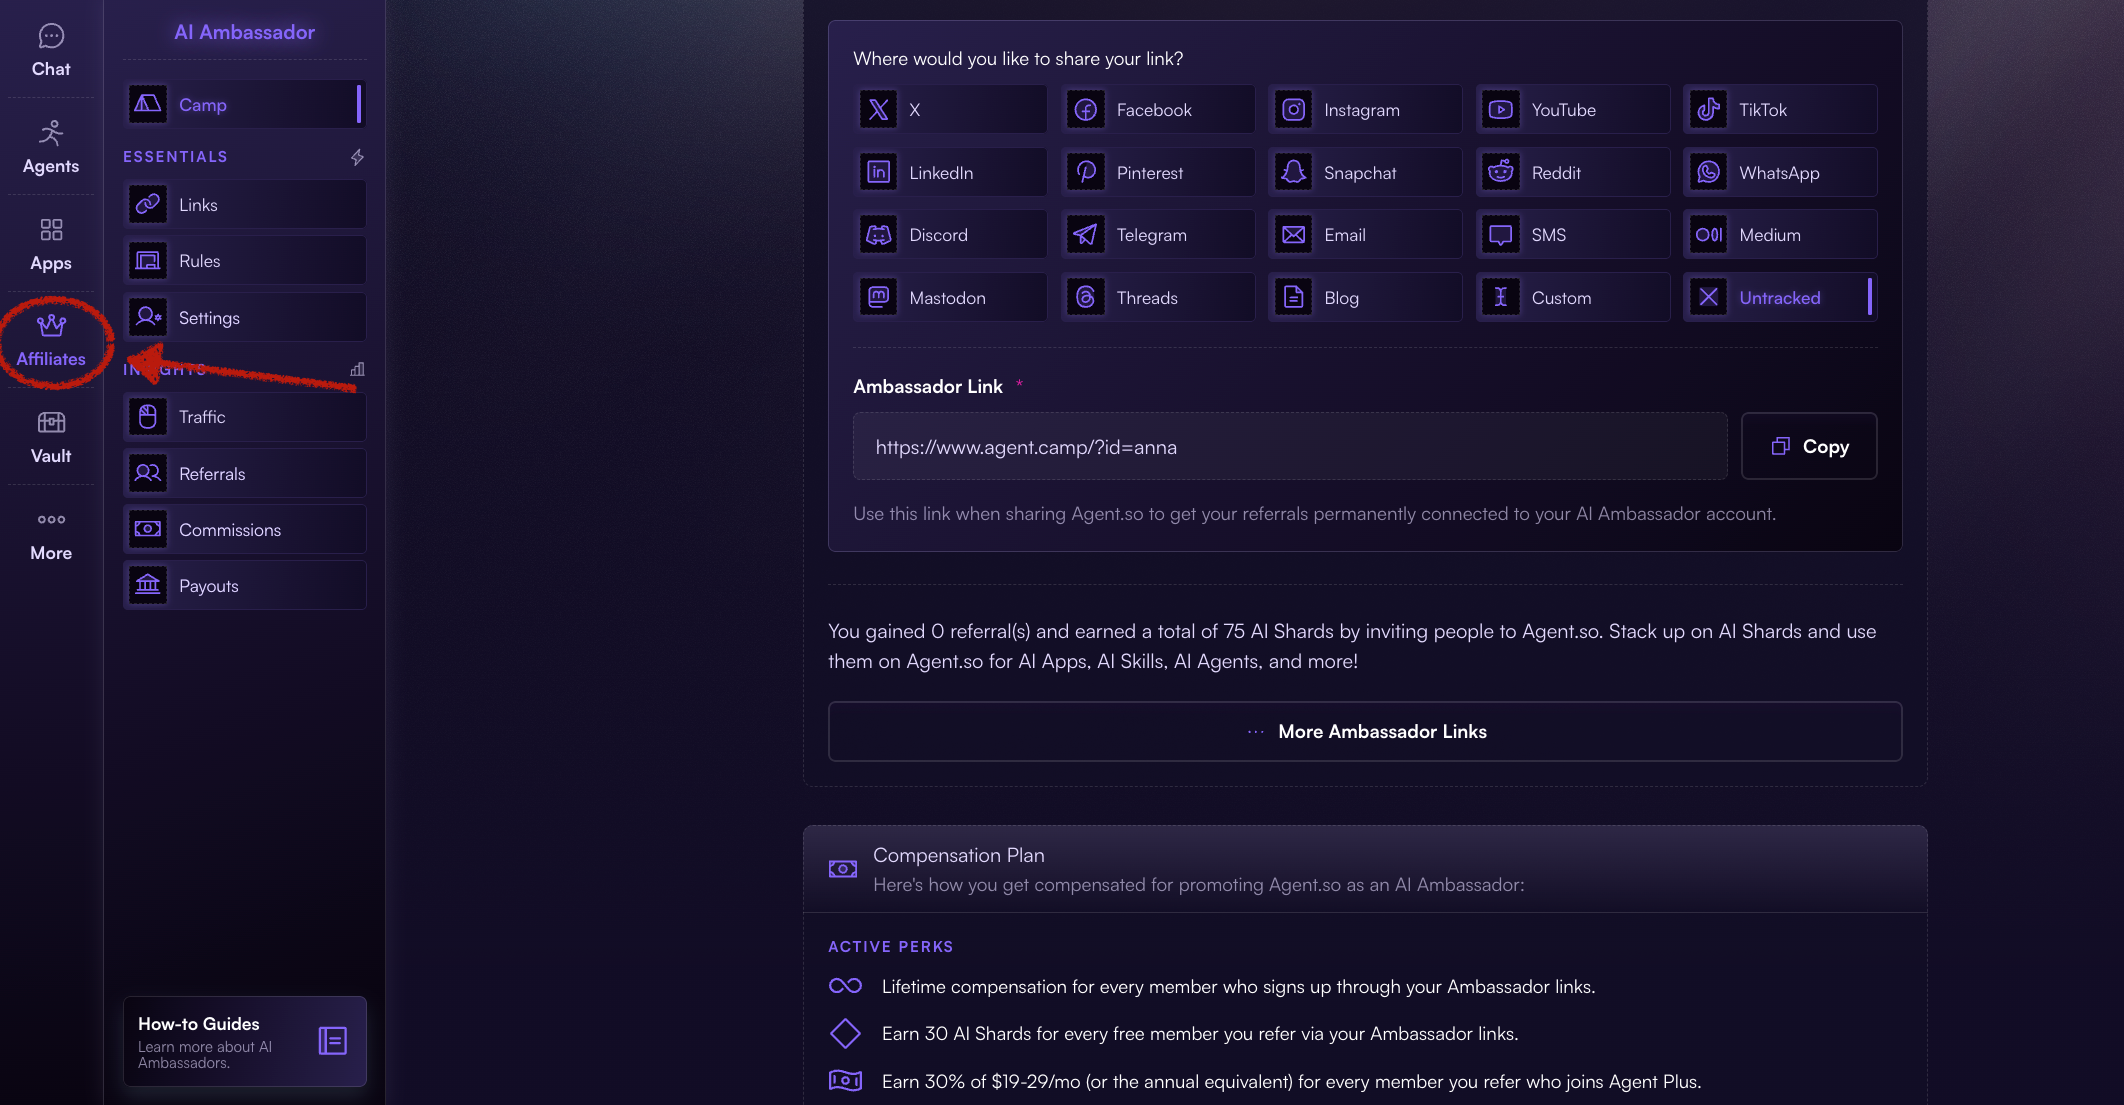
Task: Click the 'You gained 0 referral(s)' summary text
Action: (x=1352, y=646)
